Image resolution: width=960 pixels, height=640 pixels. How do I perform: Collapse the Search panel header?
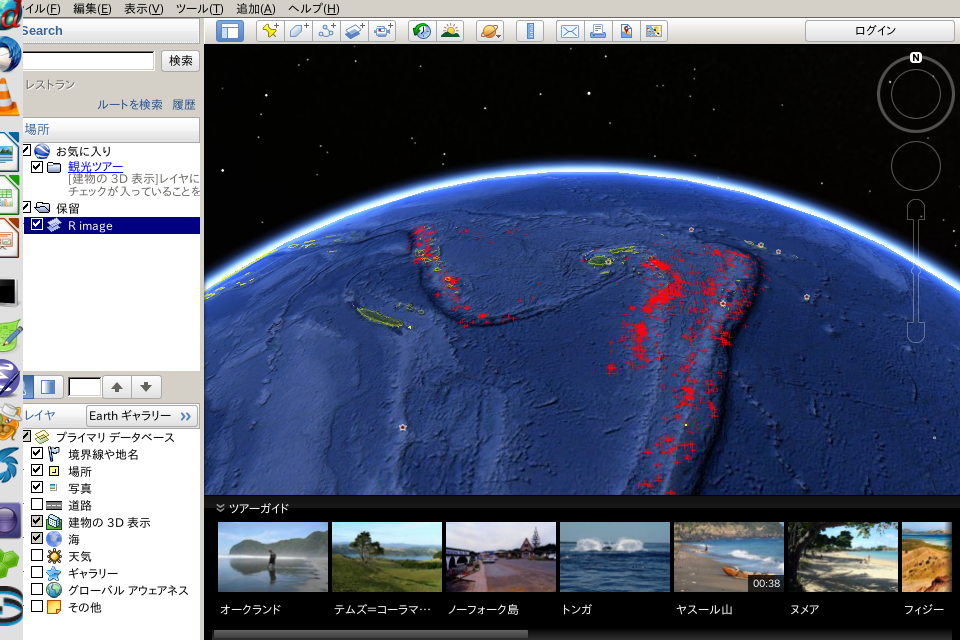tap(111, 31)
